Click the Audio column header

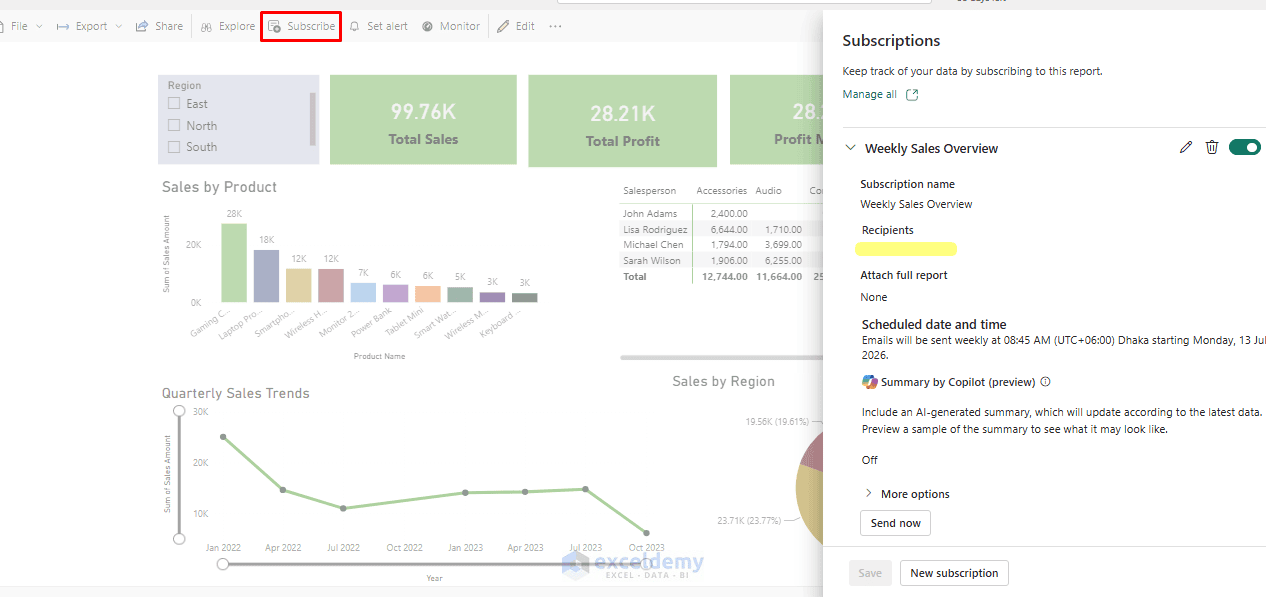(x=768, y=190)
